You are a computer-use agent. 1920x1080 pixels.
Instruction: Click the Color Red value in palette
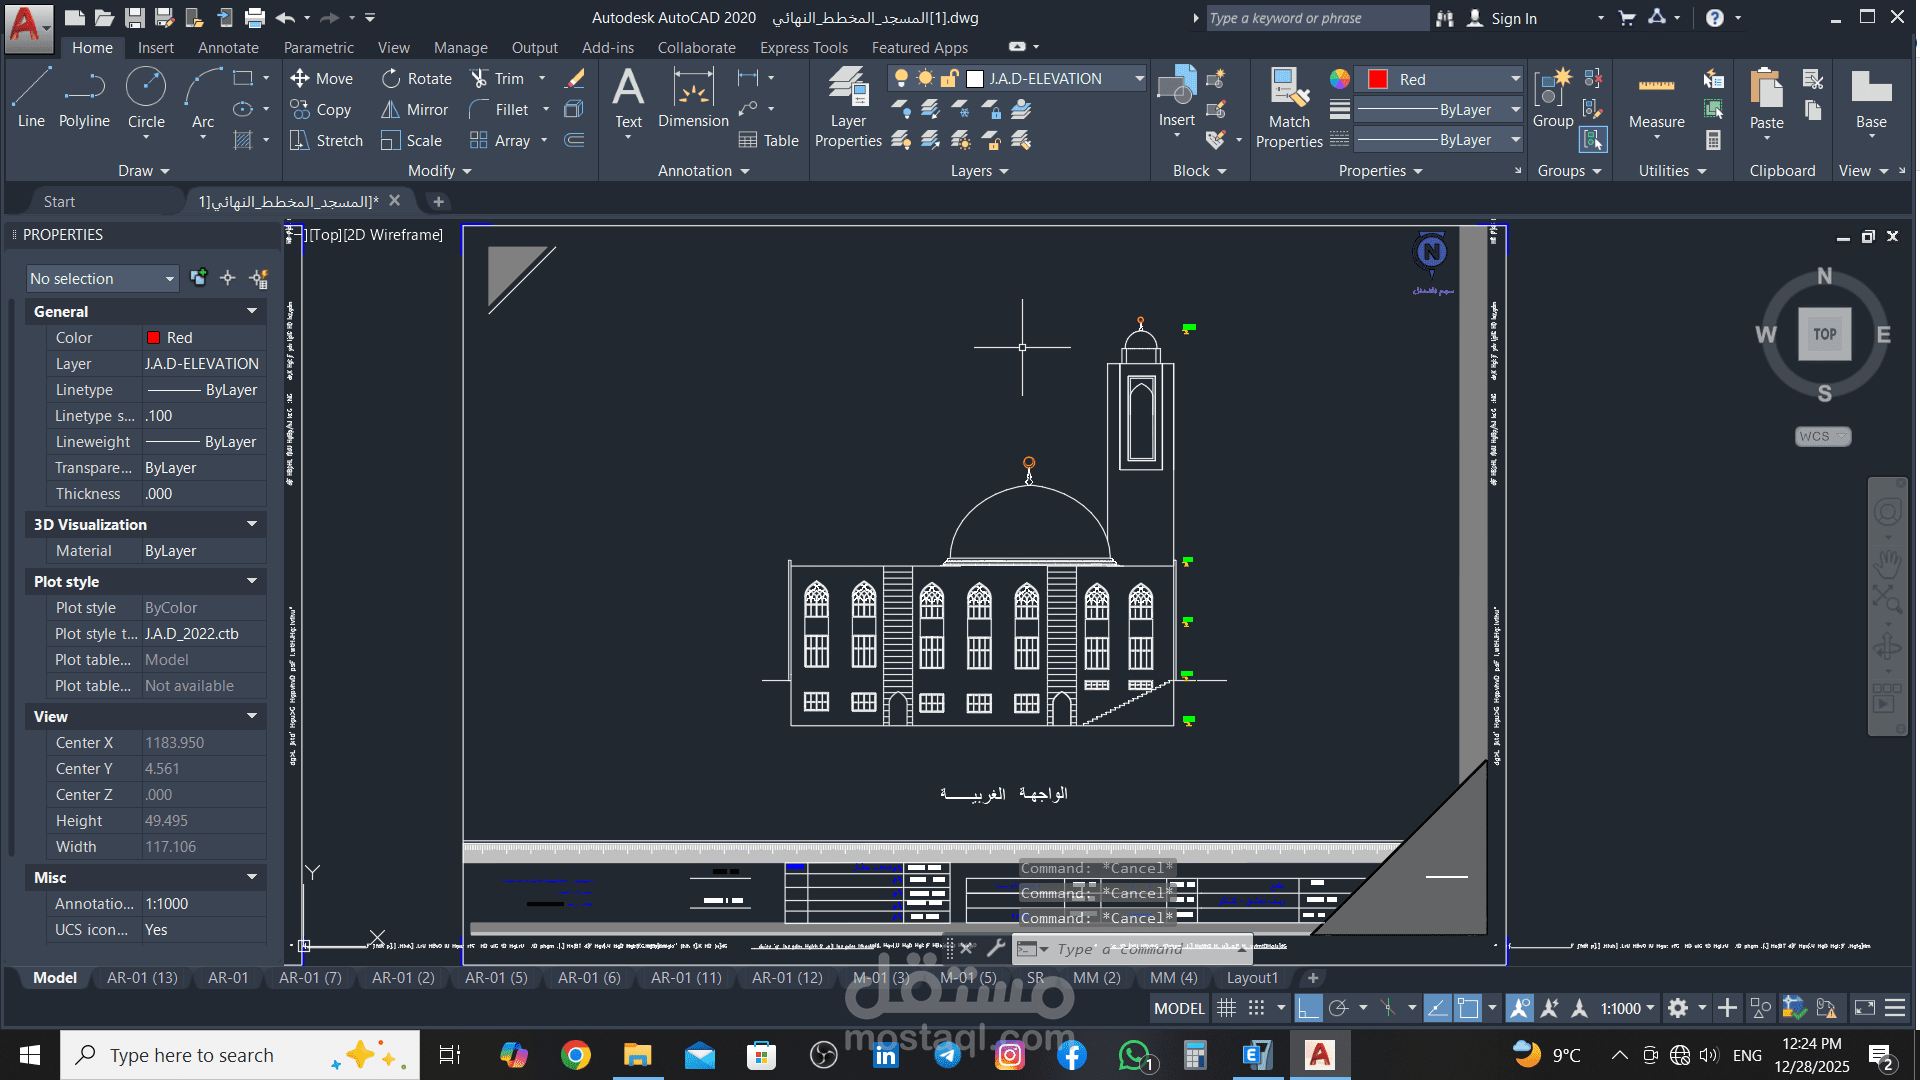(204, 337)
